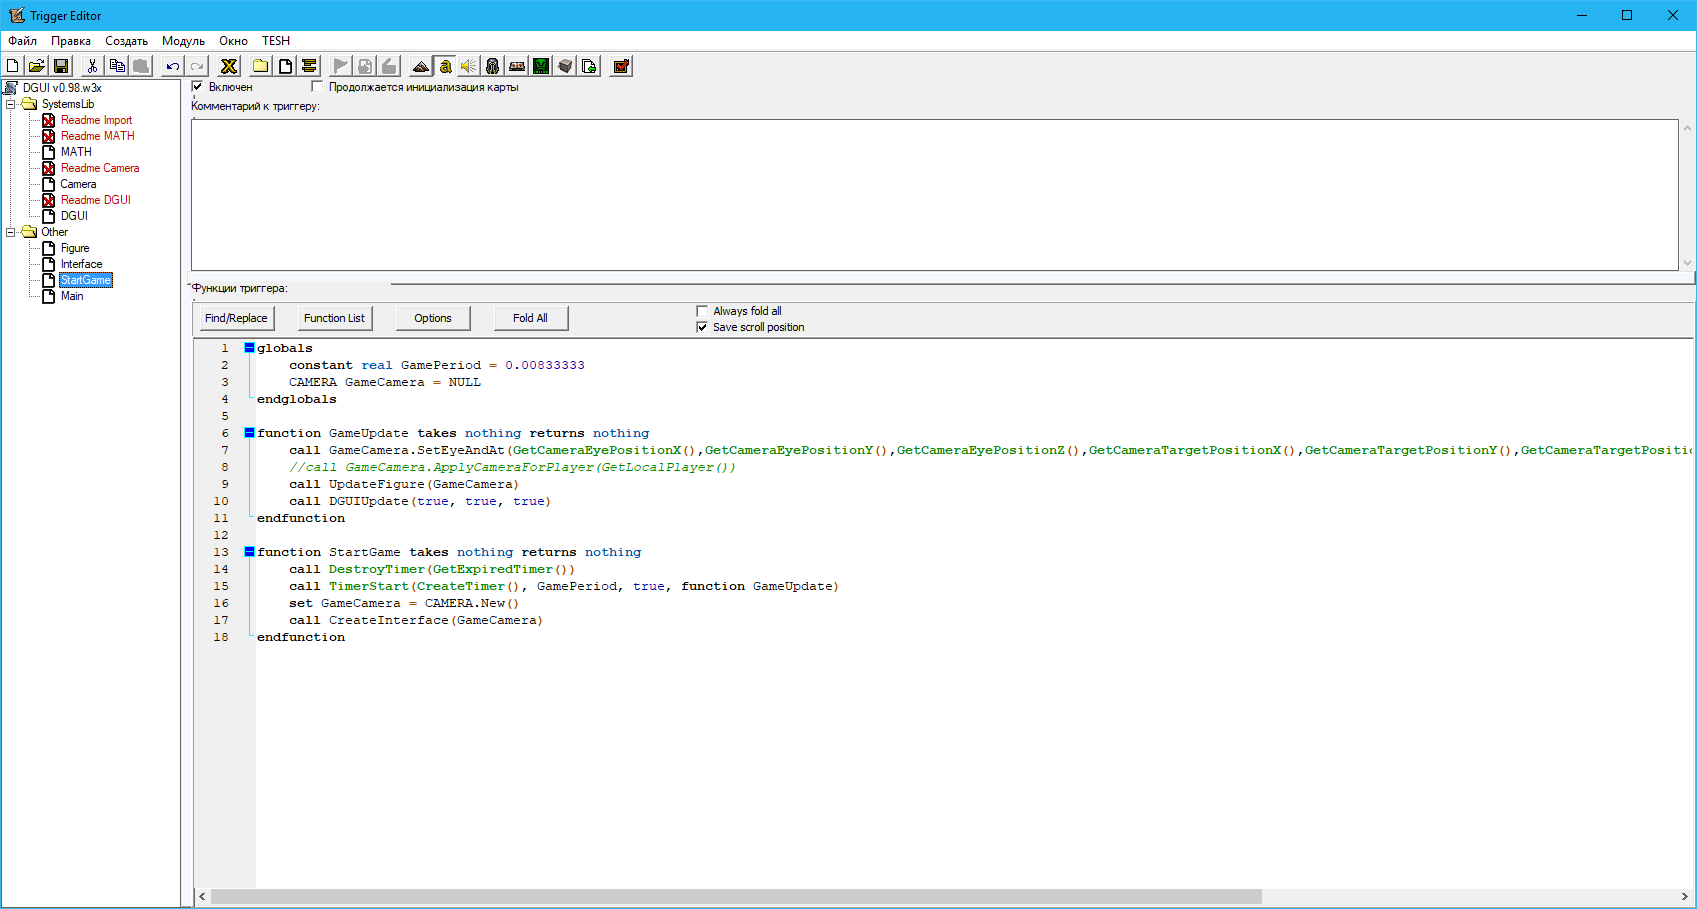This screenshot has height=909, width=1697.
Task: Click the Cut scissors icon
Action: click(92, 66)
